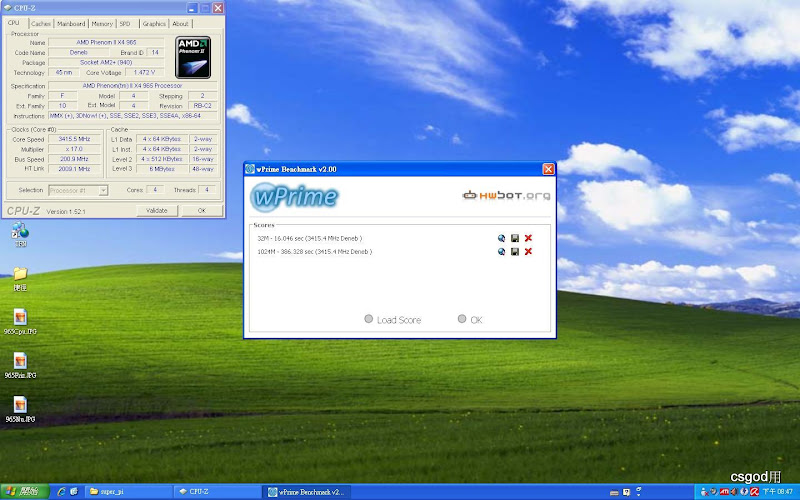Click the OK button in CPU-Z

point(202,210)
